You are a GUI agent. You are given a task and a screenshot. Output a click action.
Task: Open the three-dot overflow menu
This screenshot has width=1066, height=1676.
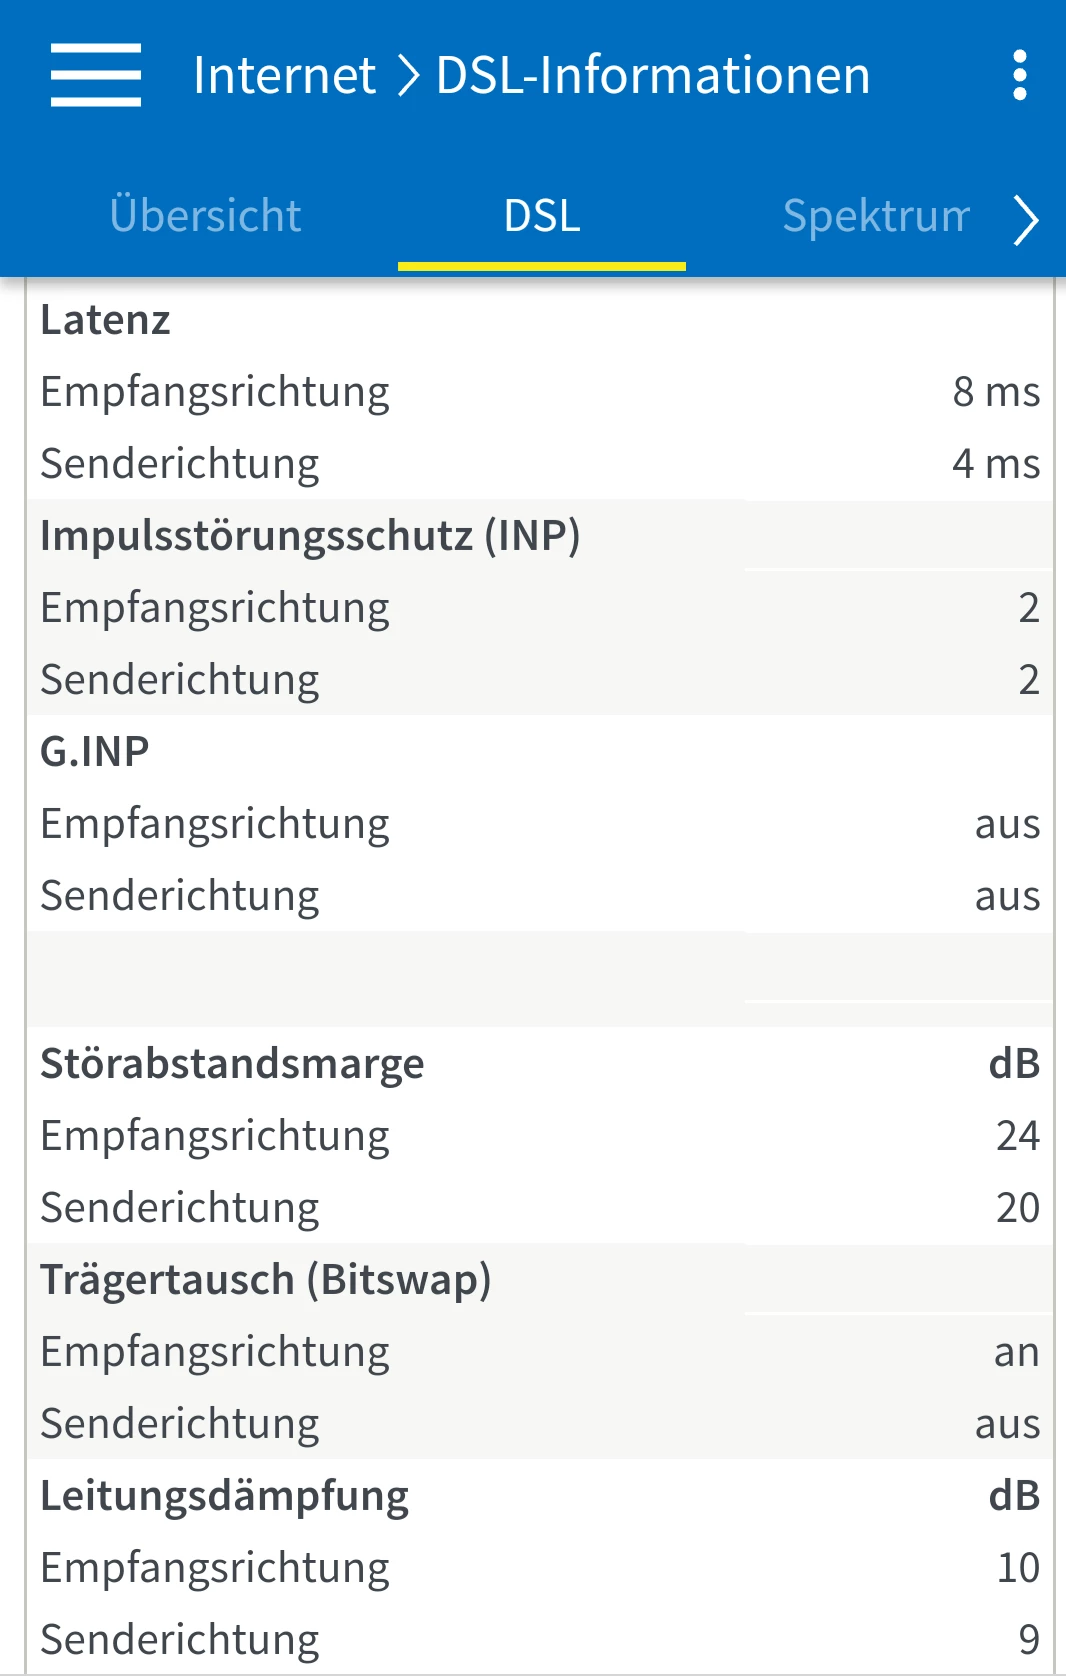click(1019, 75)
